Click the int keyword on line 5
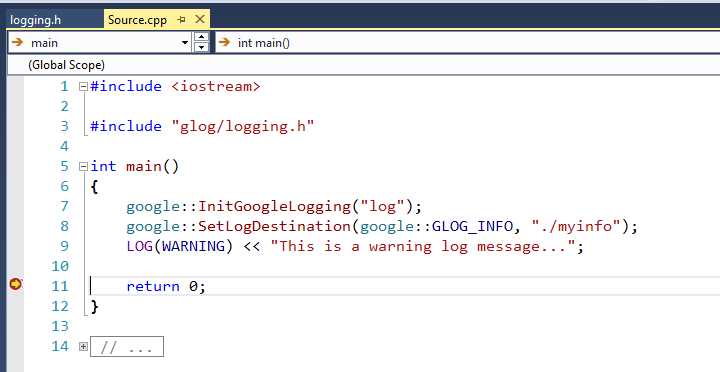 pos(103,166)
